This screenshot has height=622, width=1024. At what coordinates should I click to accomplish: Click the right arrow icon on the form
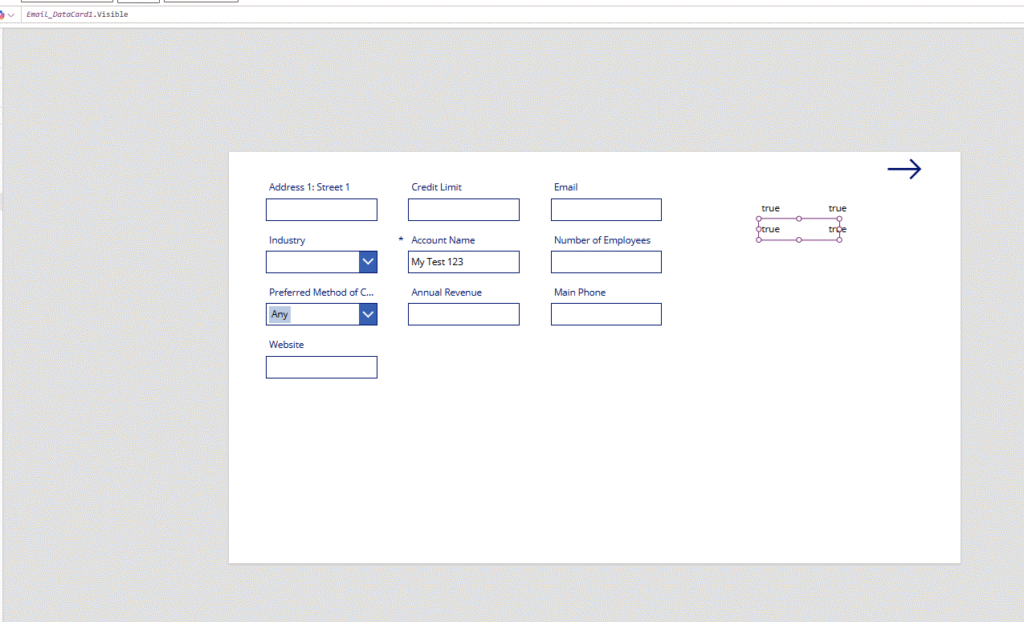(x=904, y=169)
